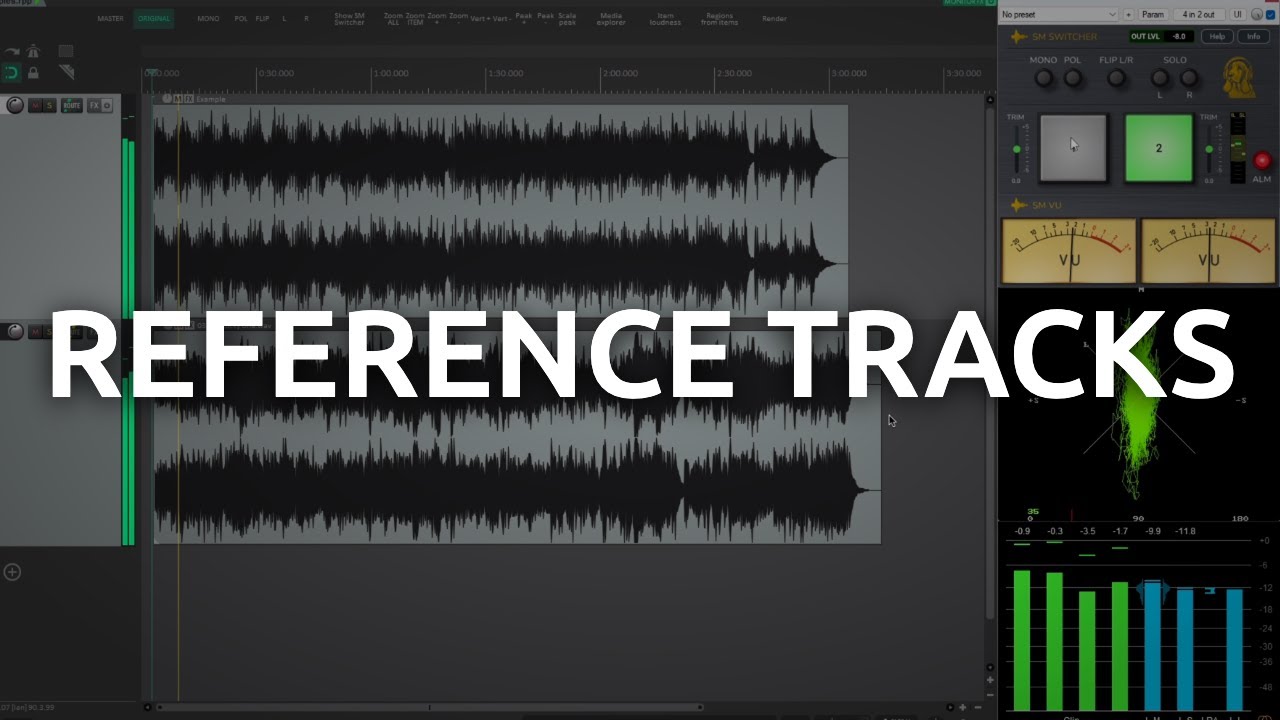
Task: Click the -0.9 peak value readout
Action: [1022, 531]
